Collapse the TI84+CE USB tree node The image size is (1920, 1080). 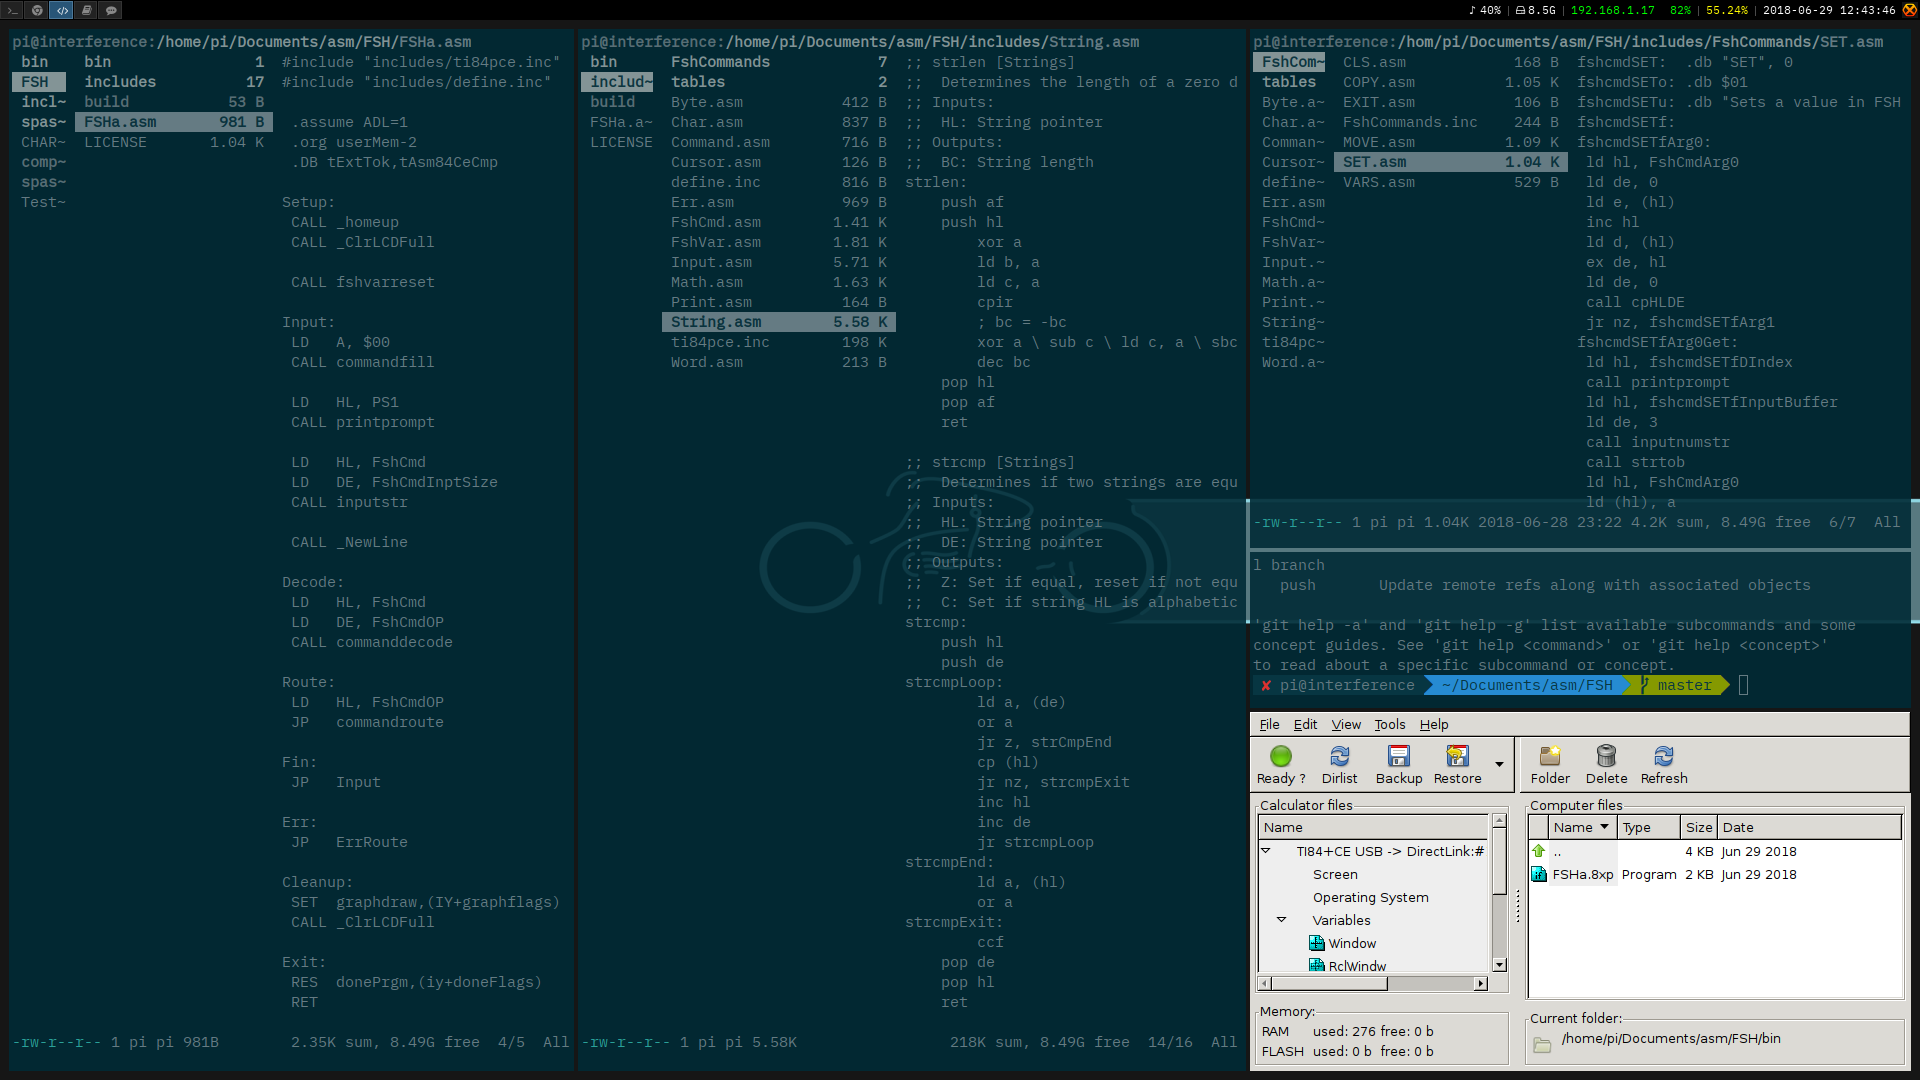[x=1266, y=851]
